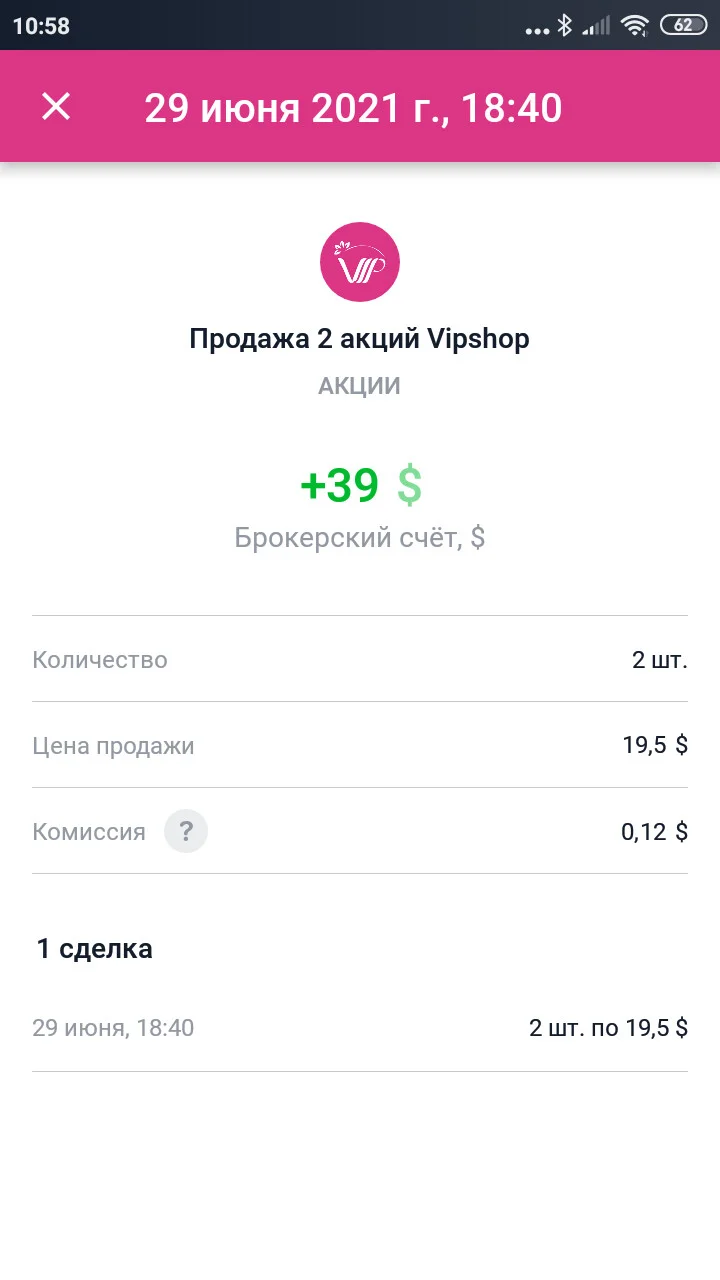This screenshot has height=1280, width=720.
Task: Tap the Bluetooth icon in the status bar
Action: [565, 26]
